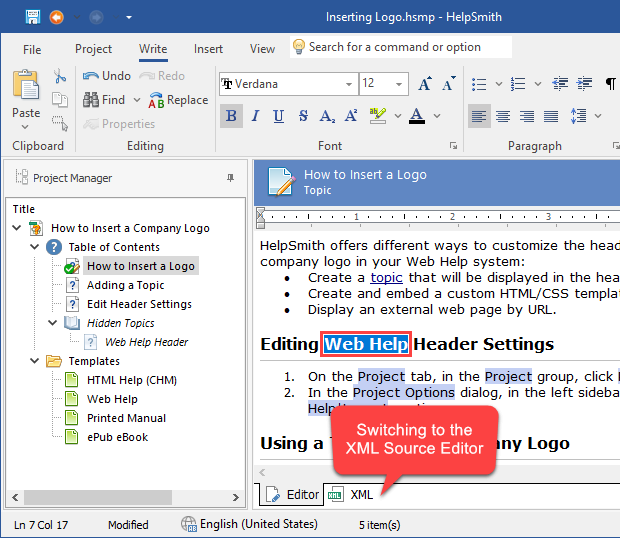Click the increase indent icon

[584, 84]
